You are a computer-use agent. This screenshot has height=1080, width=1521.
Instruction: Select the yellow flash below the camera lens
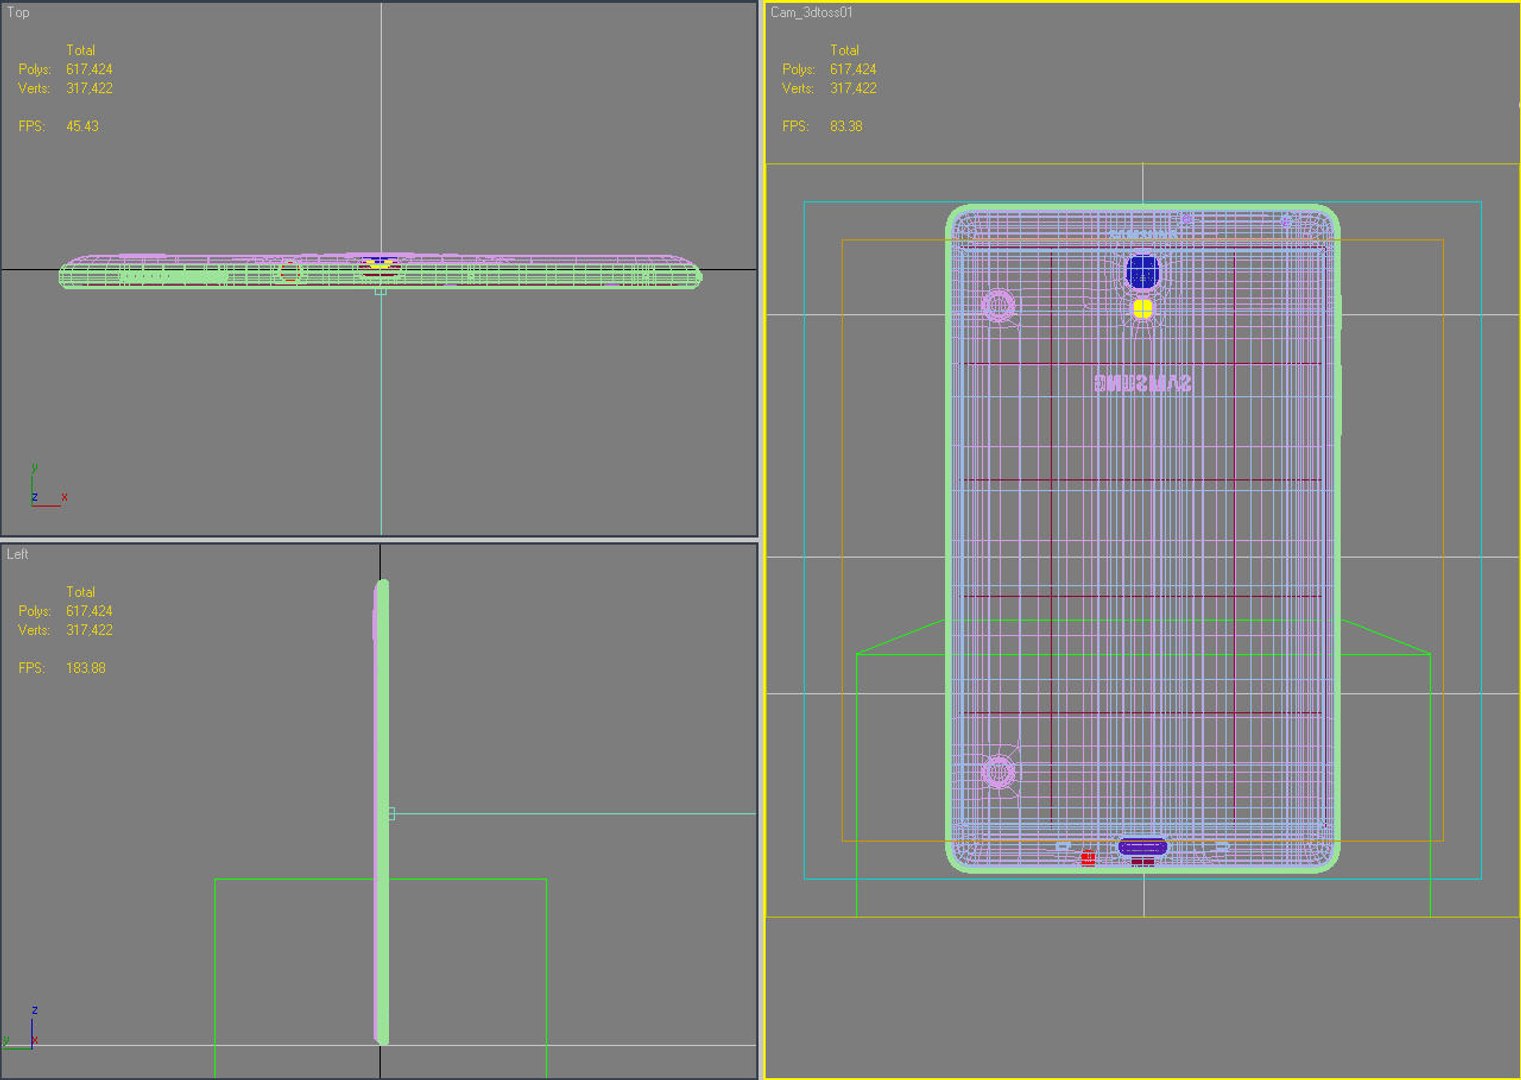(x=1142, y=309)
